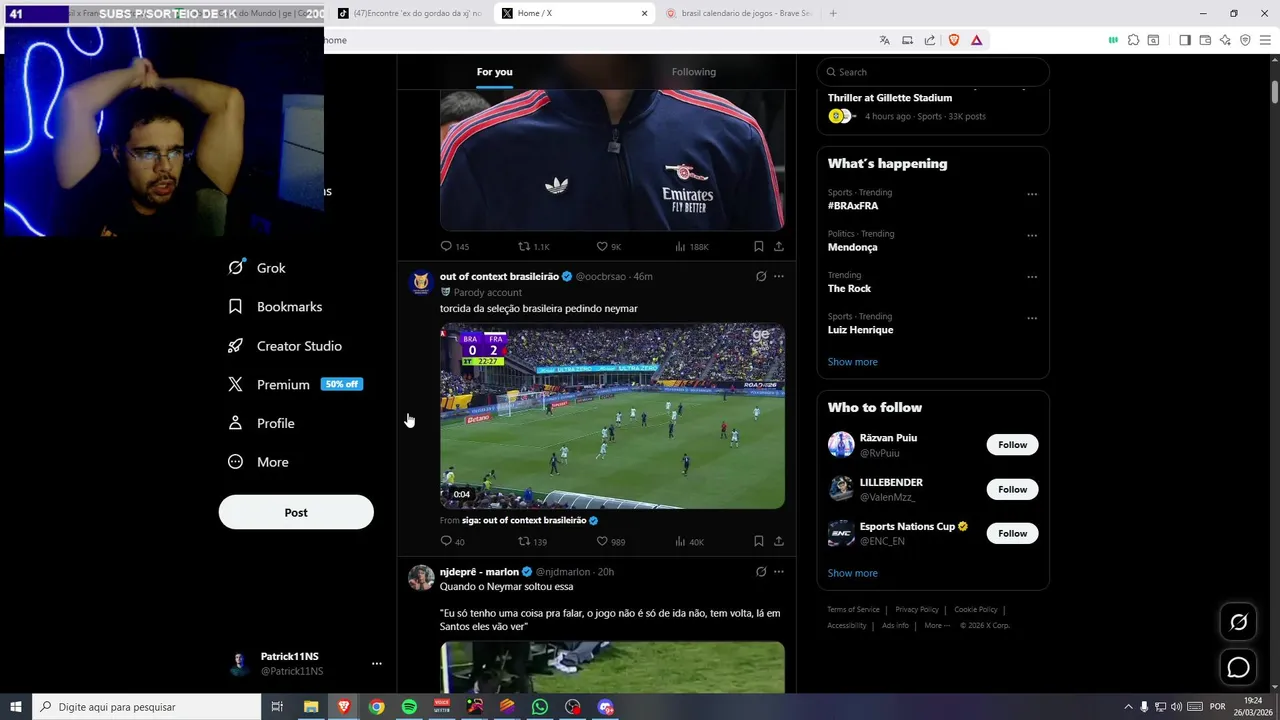Click the X search field
This screenshot has height=720, width=1280.
pyautogui.click(x=933, y=72)
